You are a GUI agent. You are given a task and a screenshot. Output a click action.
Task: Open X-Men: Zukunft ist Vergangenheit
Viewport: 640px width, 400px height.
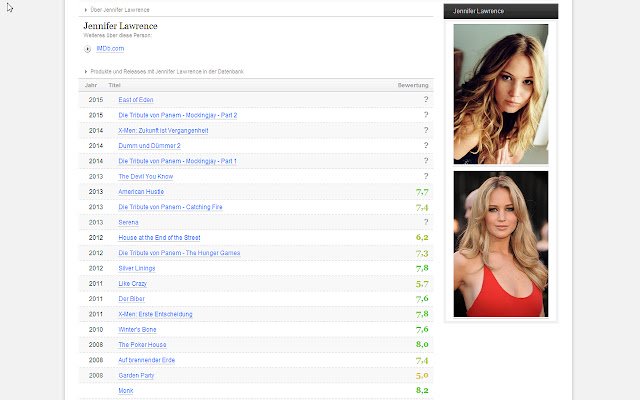[163, 131]
